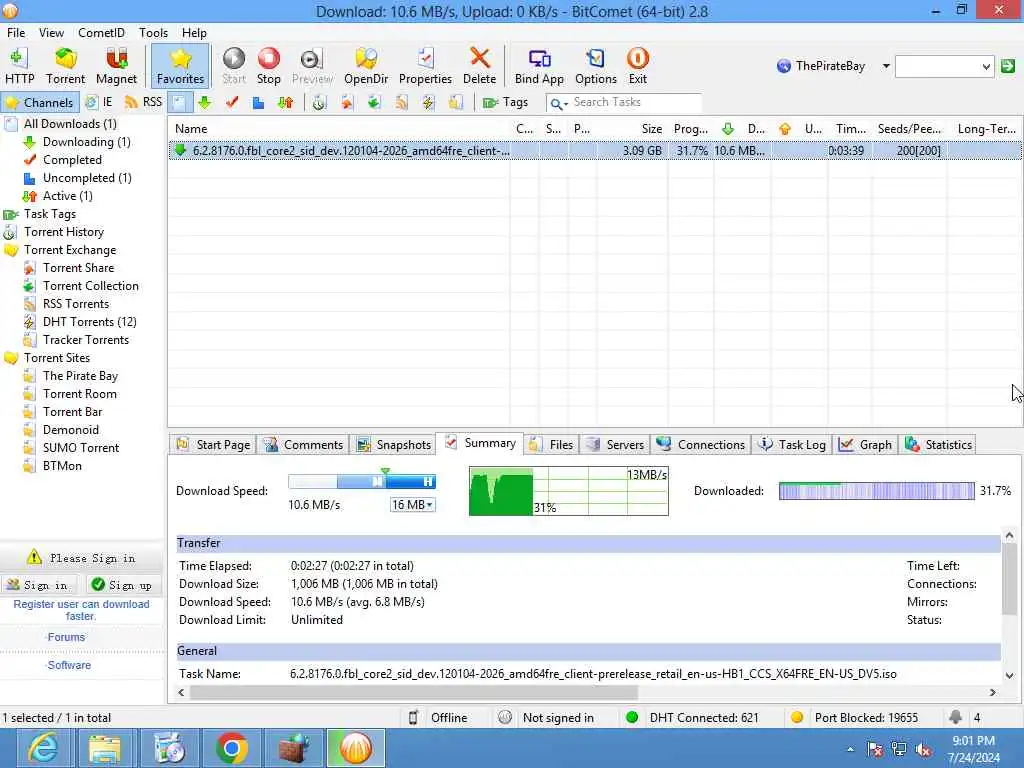Open the Help menu
The height and width of the screenshot is (768, 1024).
(x=194, y=33)
